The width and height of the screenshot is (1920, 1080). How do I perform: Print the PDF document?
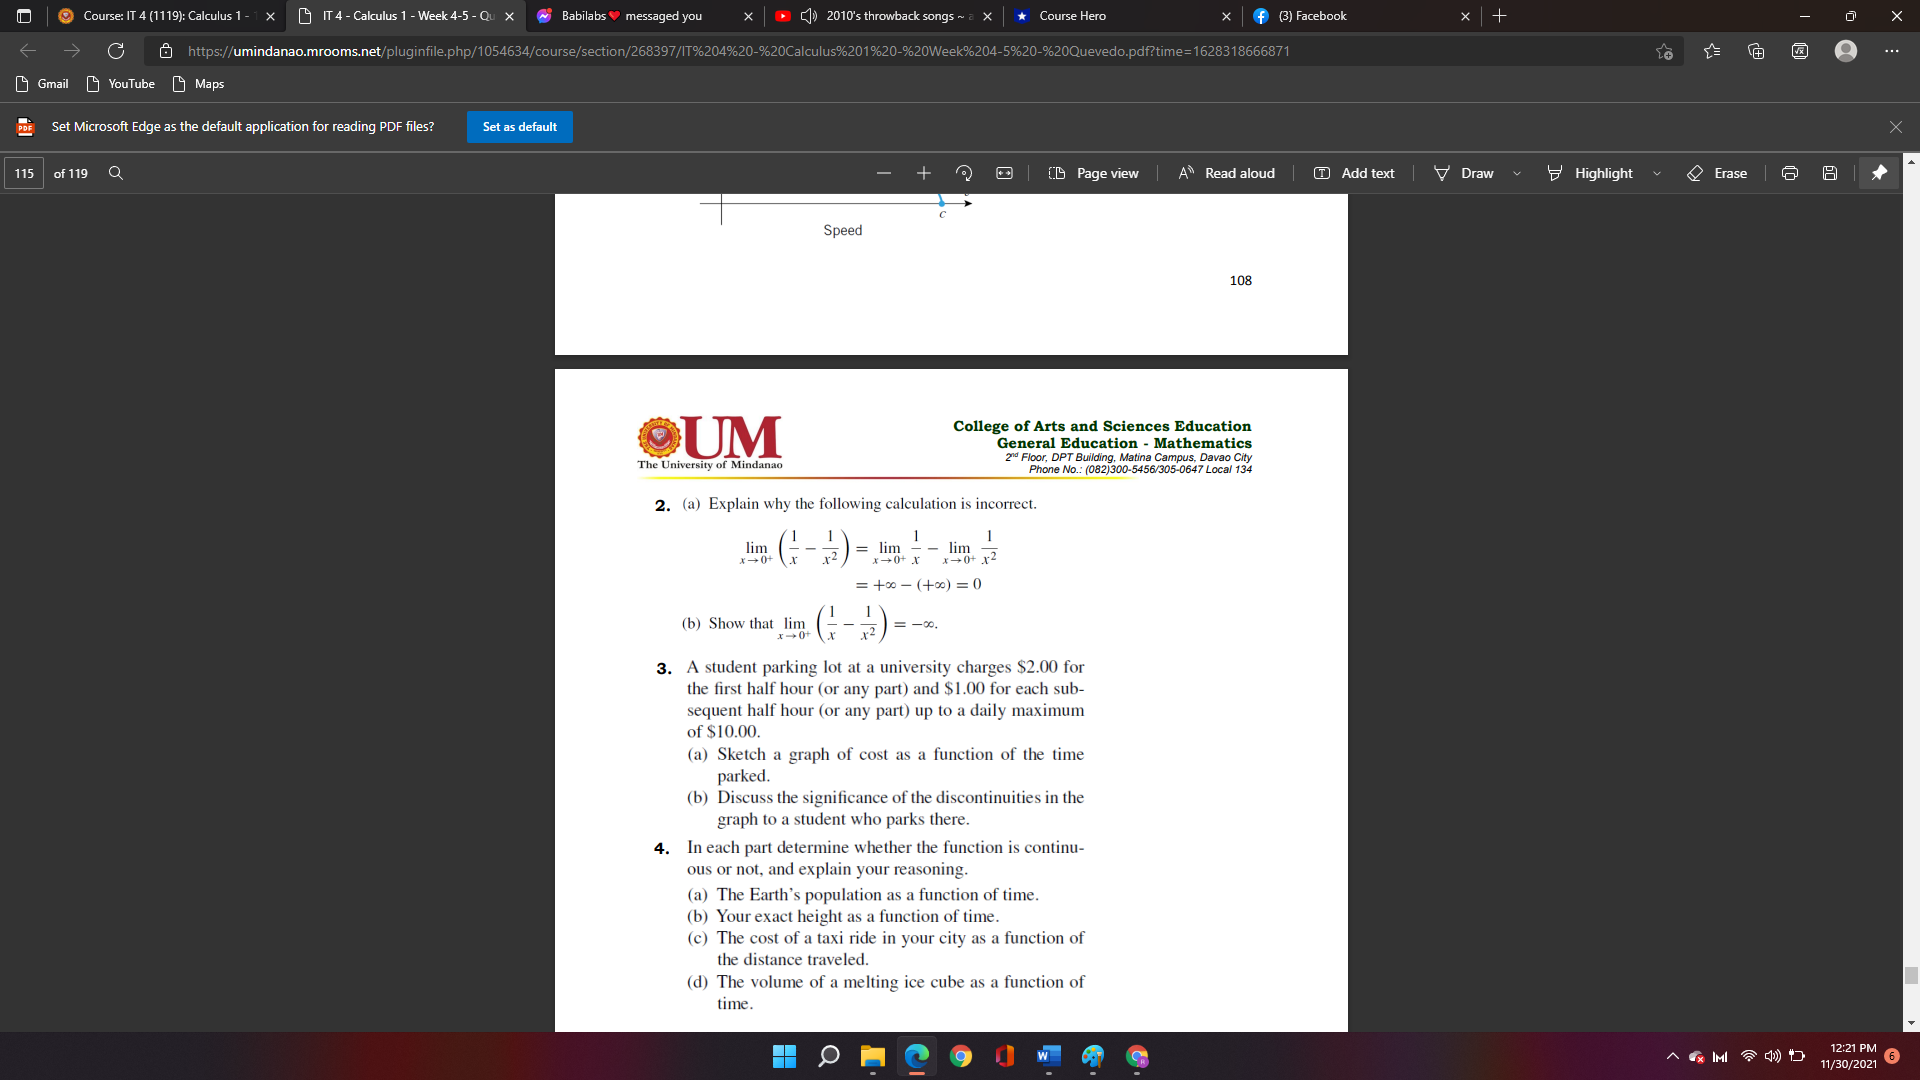(x=1789, y=173)
